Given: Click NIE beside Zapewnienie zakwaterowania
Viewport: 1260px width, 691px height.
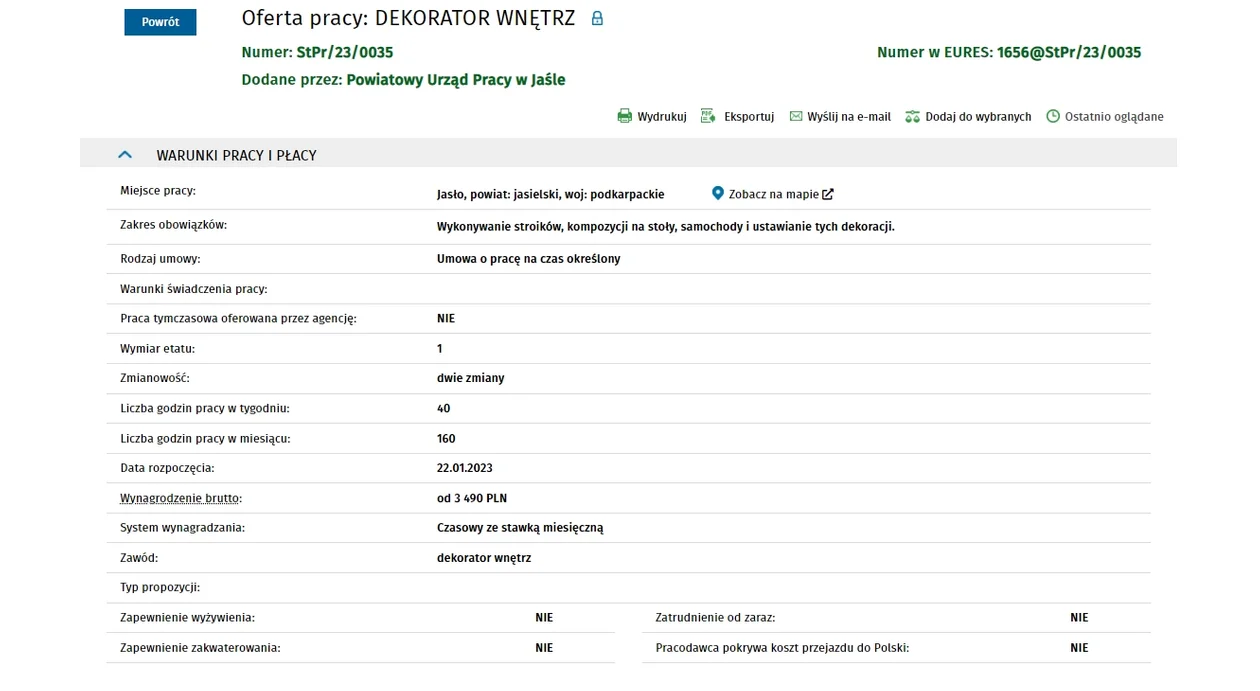Looking at the screenshot, I should pyautogui.click(x=544, y=648).
